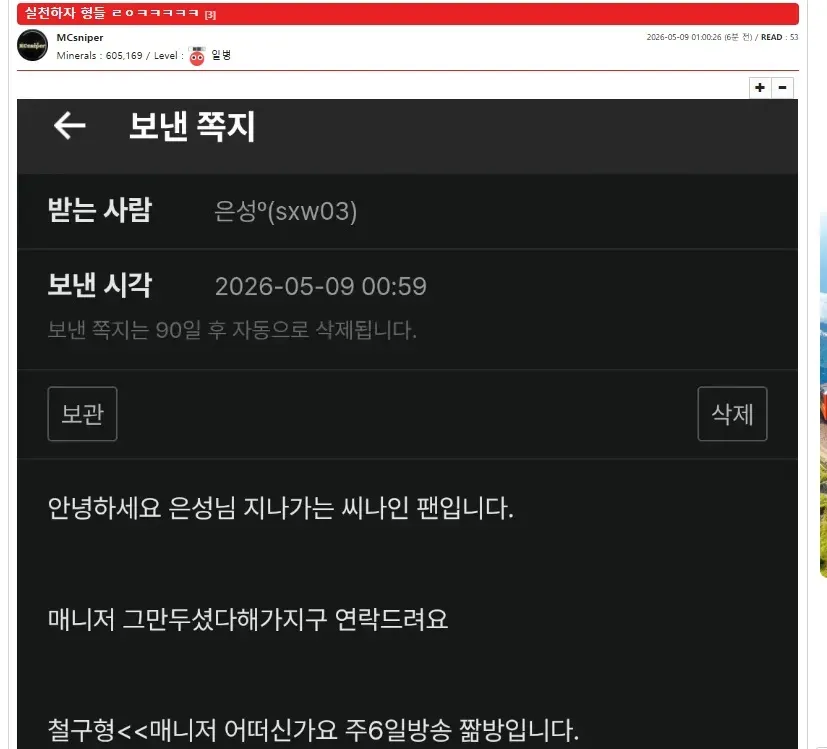Click the 보낸 쪽지 header title
This screenshot has height=749, width=827.
(192, 126)
